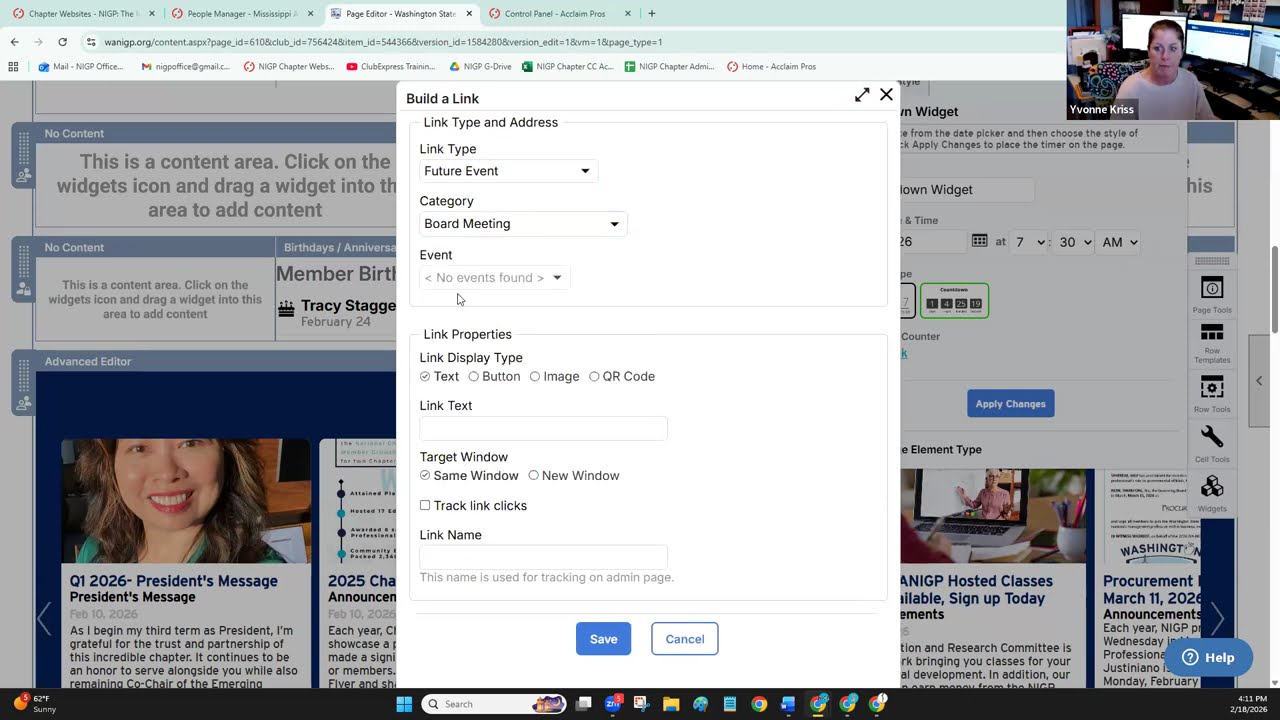
Task: Open nigpoffice@gmail bookmark
Action: [x=186, y=67]
